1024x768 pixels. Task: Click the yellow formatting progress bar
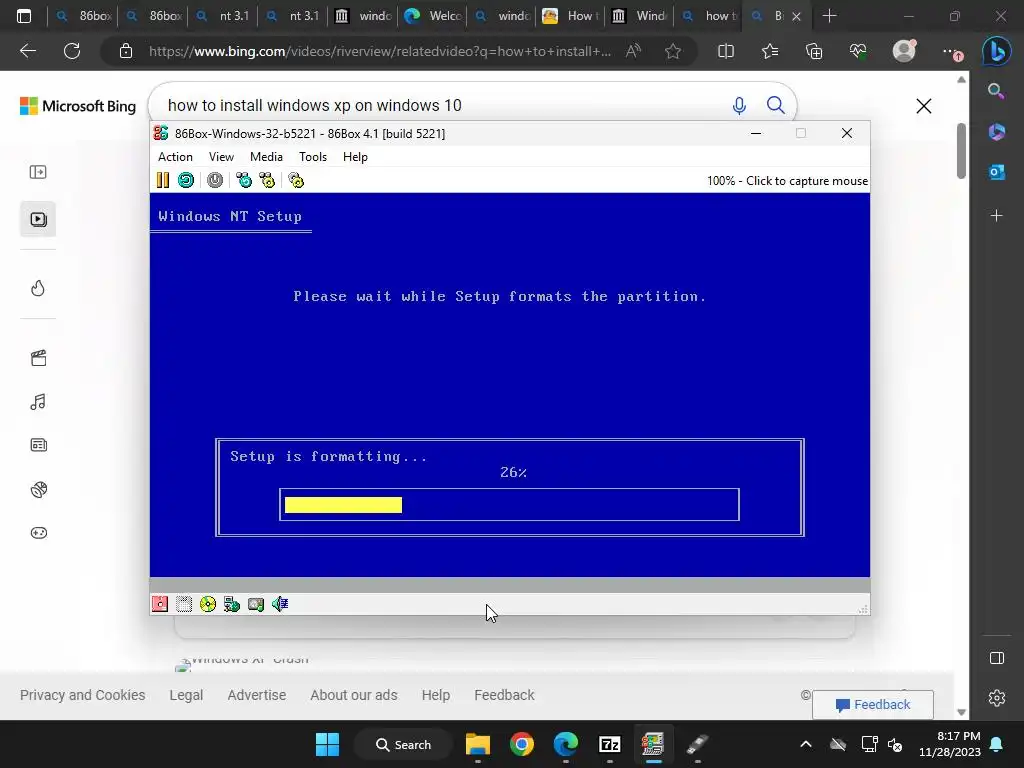coord(344,505)
